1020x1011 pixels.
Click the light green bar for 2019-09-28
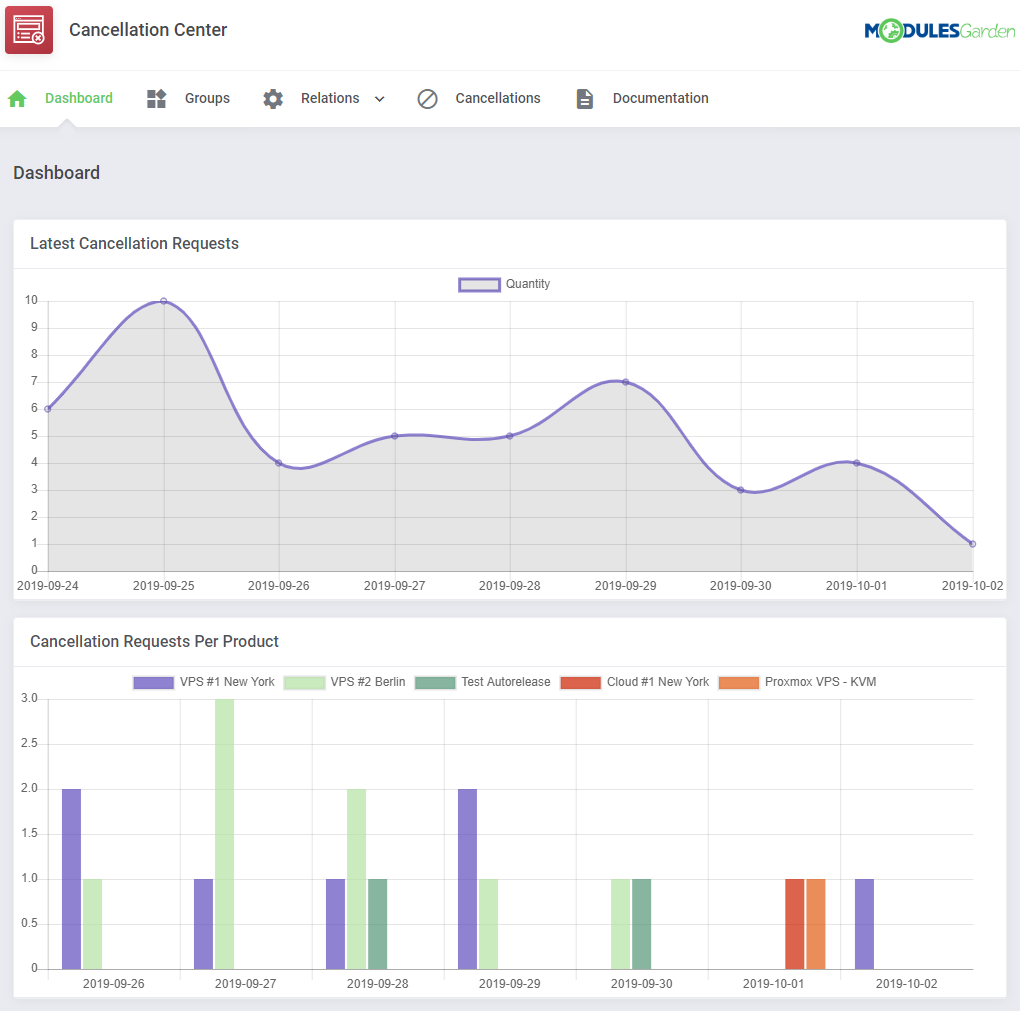coord(356,879)
